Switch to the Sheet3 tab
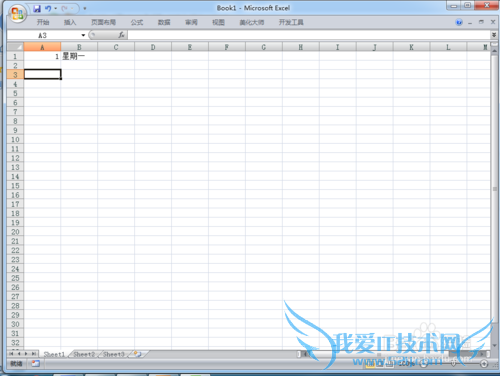500x376 pixels. coord(114,354)
